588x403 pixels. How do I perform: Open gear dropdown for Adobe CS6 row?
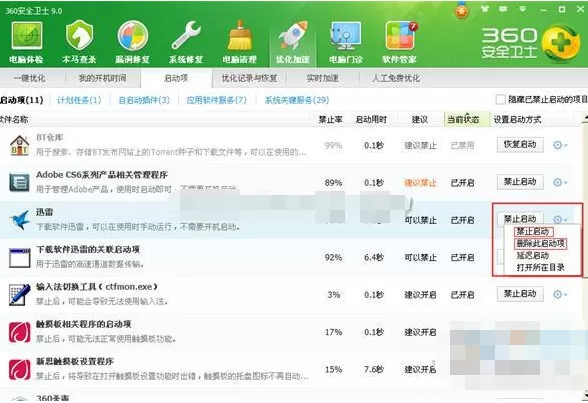click(560, 182)
